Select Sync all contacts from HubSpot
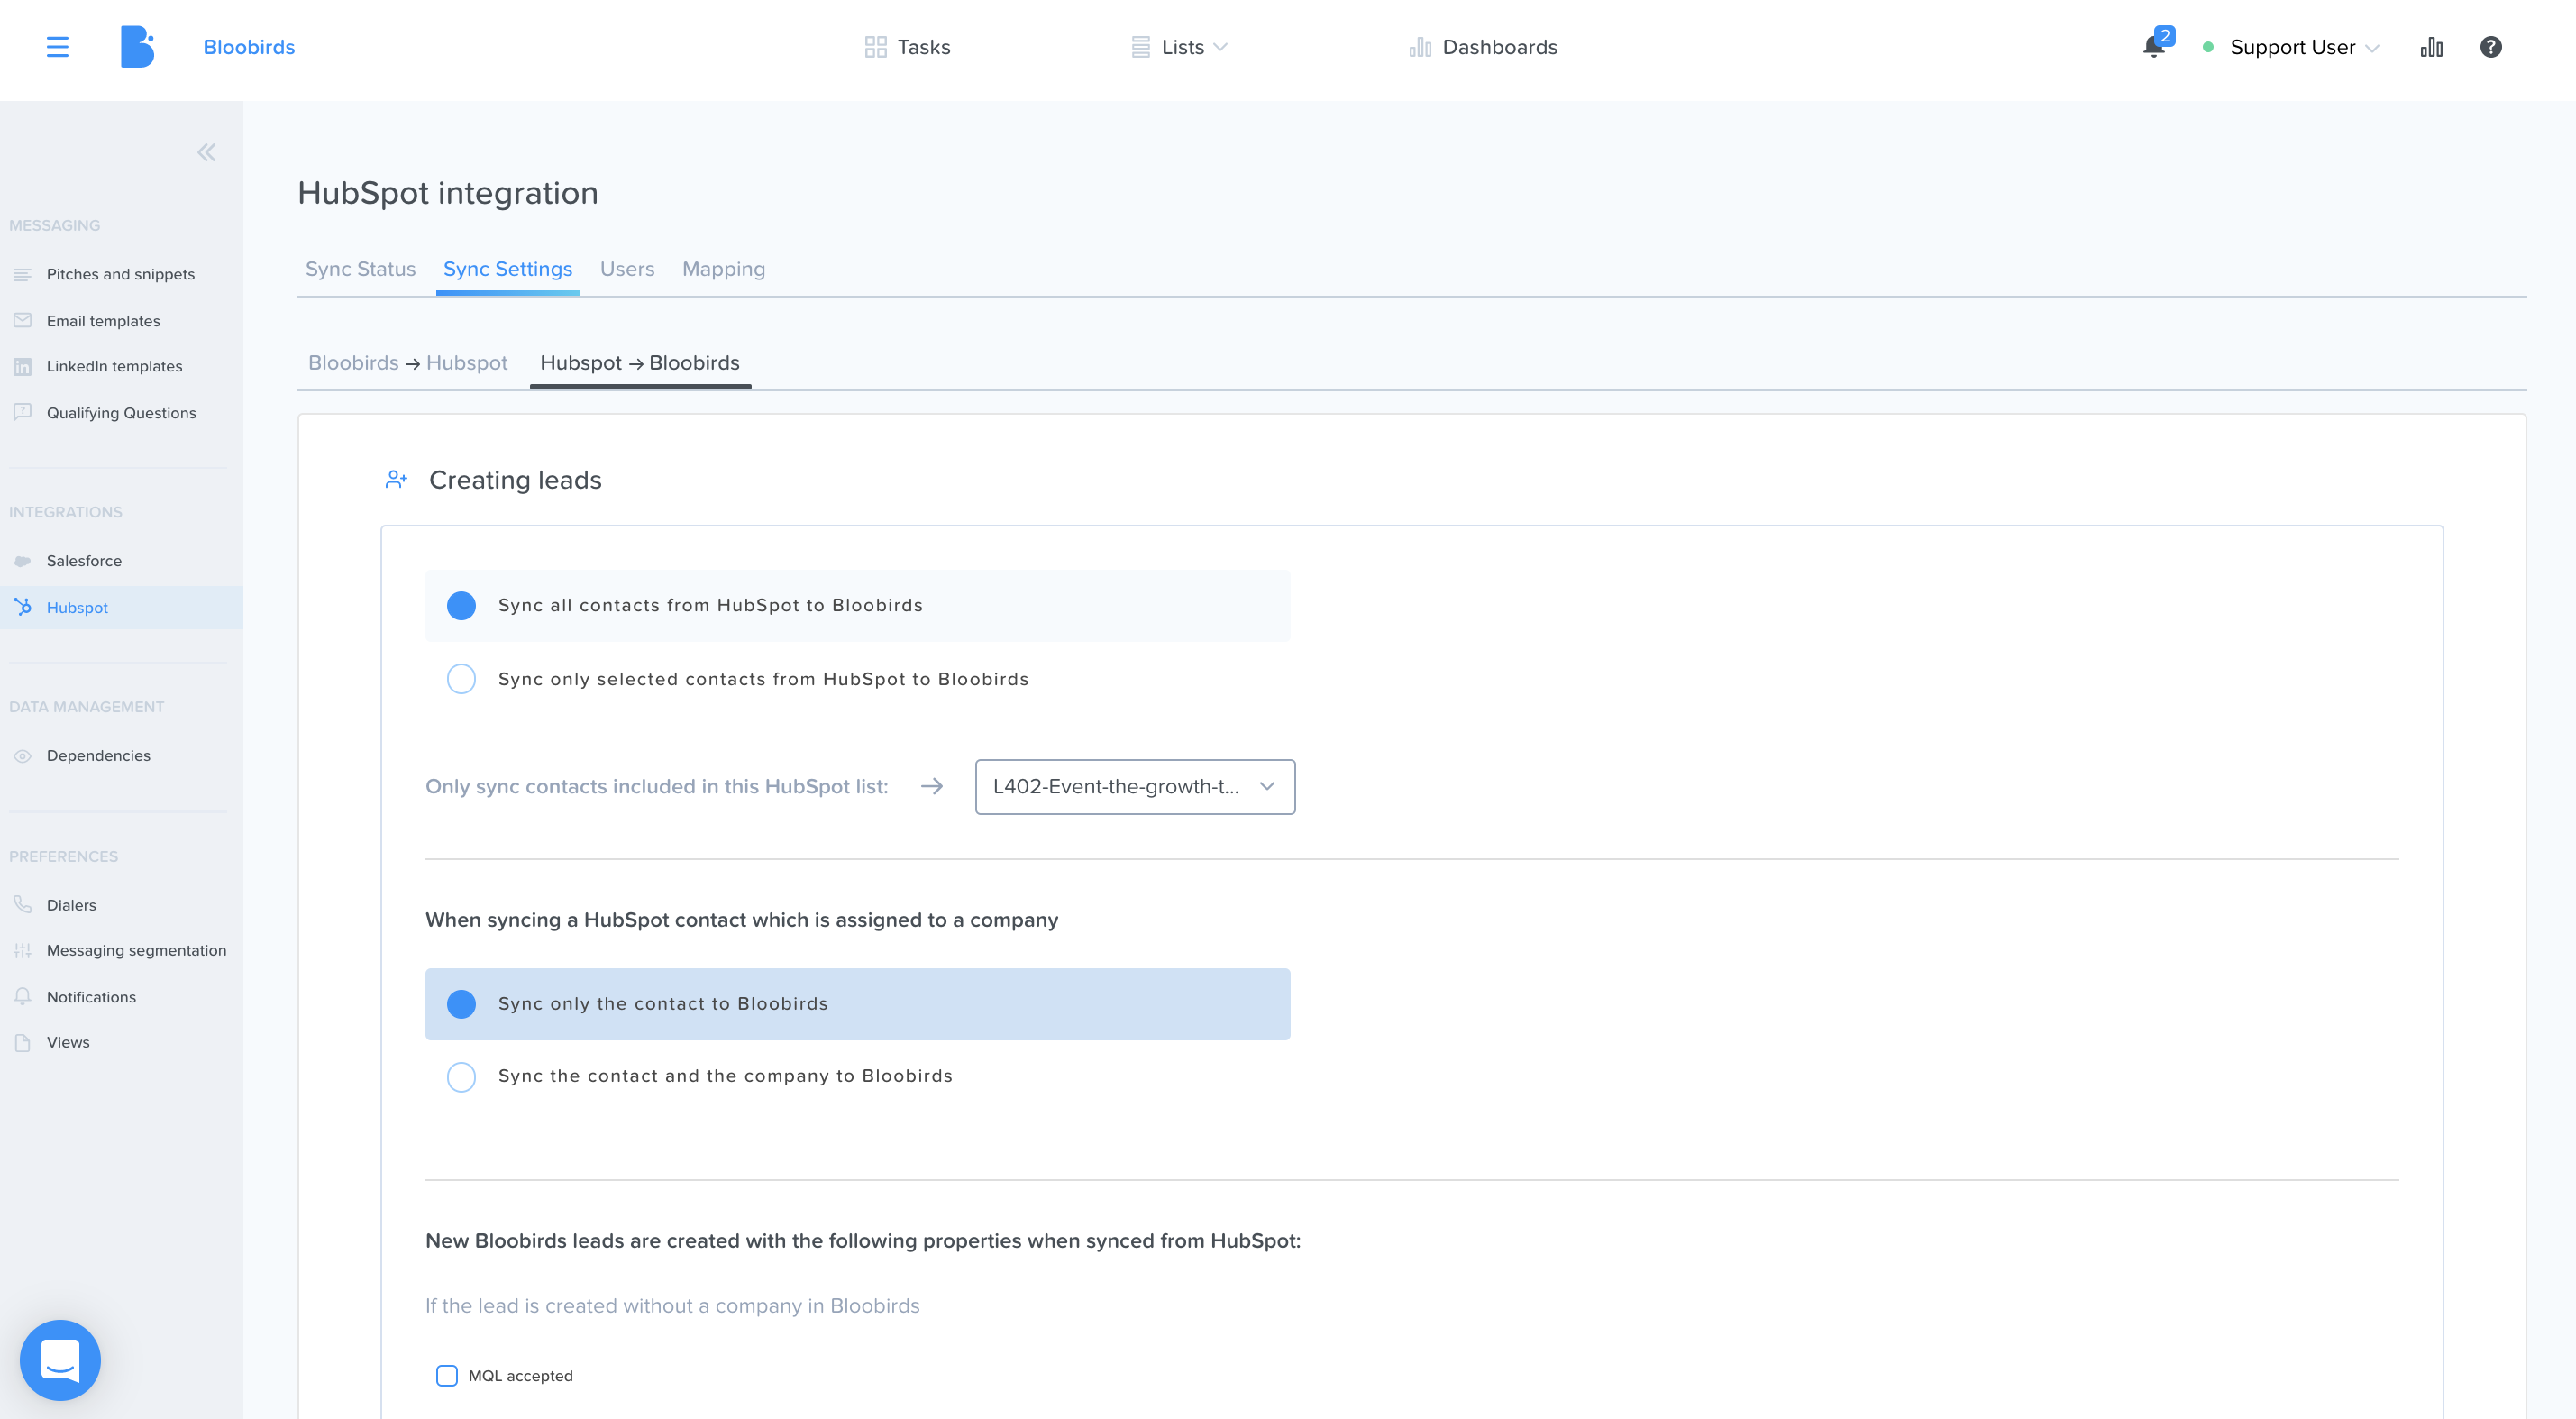Screen dimensions: 2576x1419 857,605
